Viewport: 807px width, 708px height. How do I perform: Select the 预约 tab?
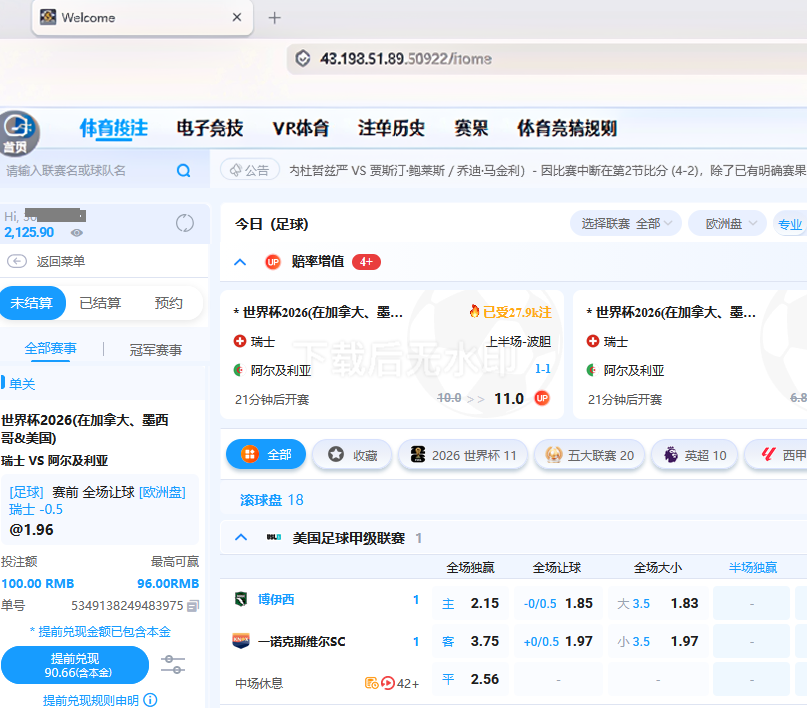click(169, 303)
